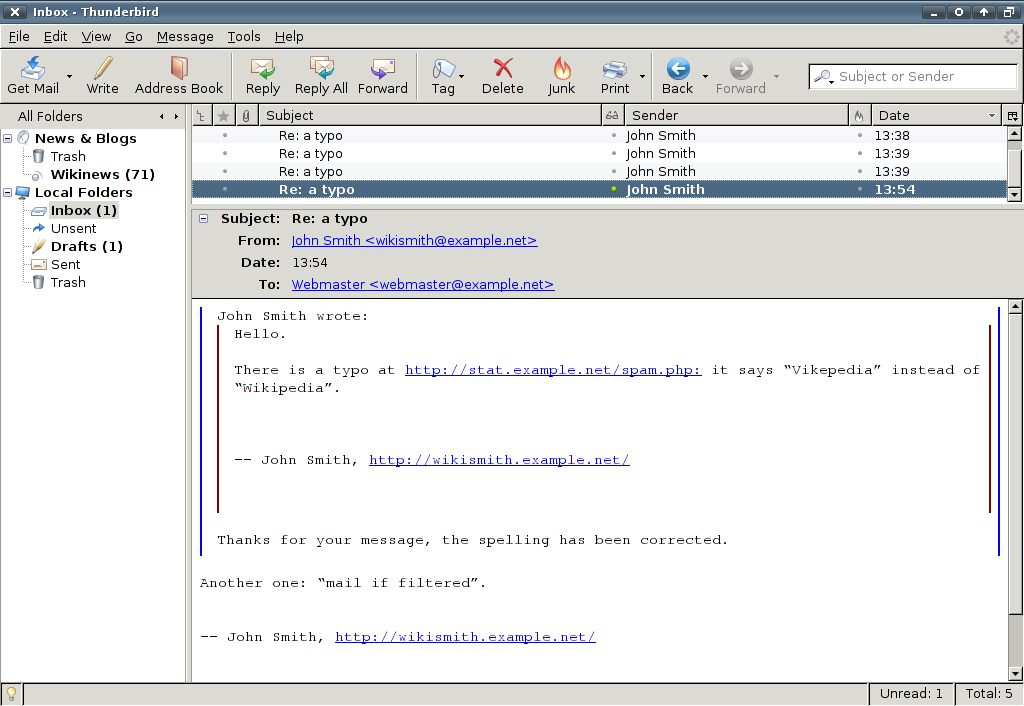Collapse the Local Folders tree
Viewport: 1024px width, 706px height.
8,192
